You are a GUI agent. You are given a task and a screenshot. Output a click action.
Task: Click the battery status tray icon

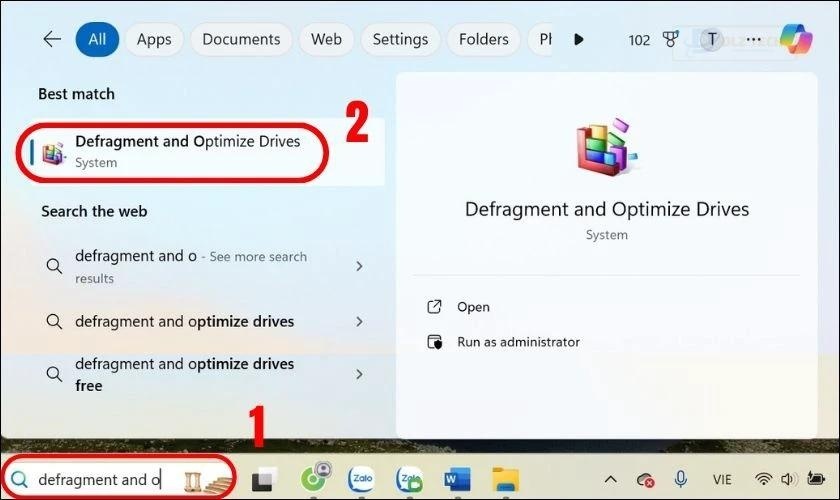pos(816,478)
